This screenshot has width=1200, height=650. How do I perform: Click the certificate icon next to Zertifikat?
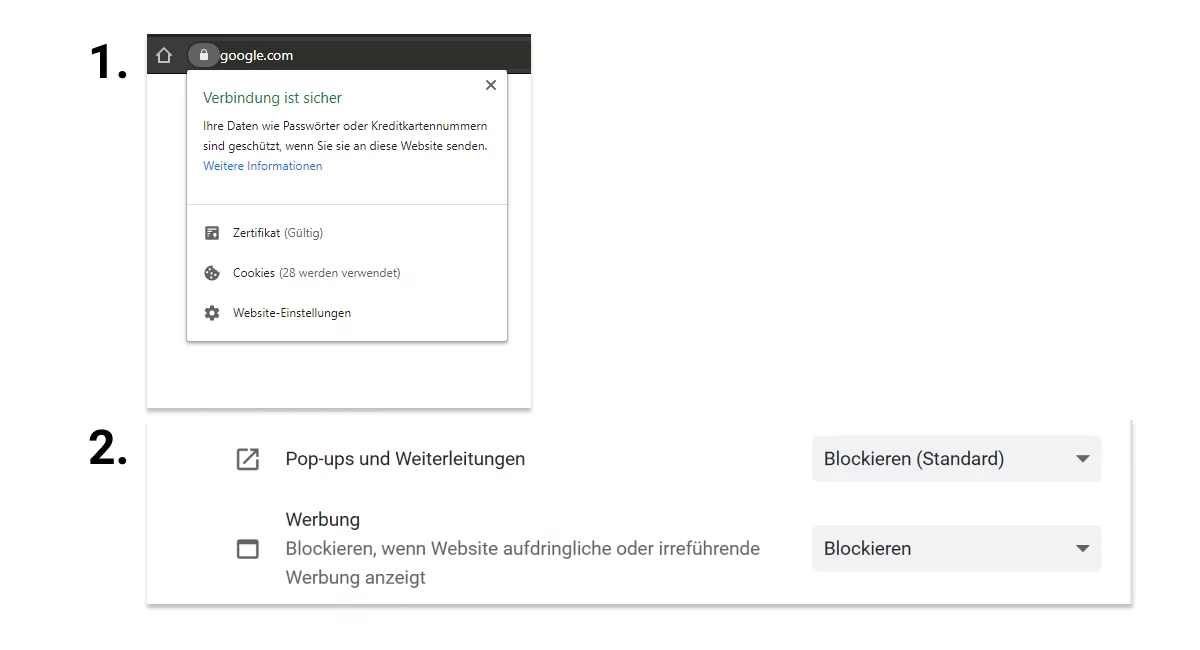pos(212,233)
